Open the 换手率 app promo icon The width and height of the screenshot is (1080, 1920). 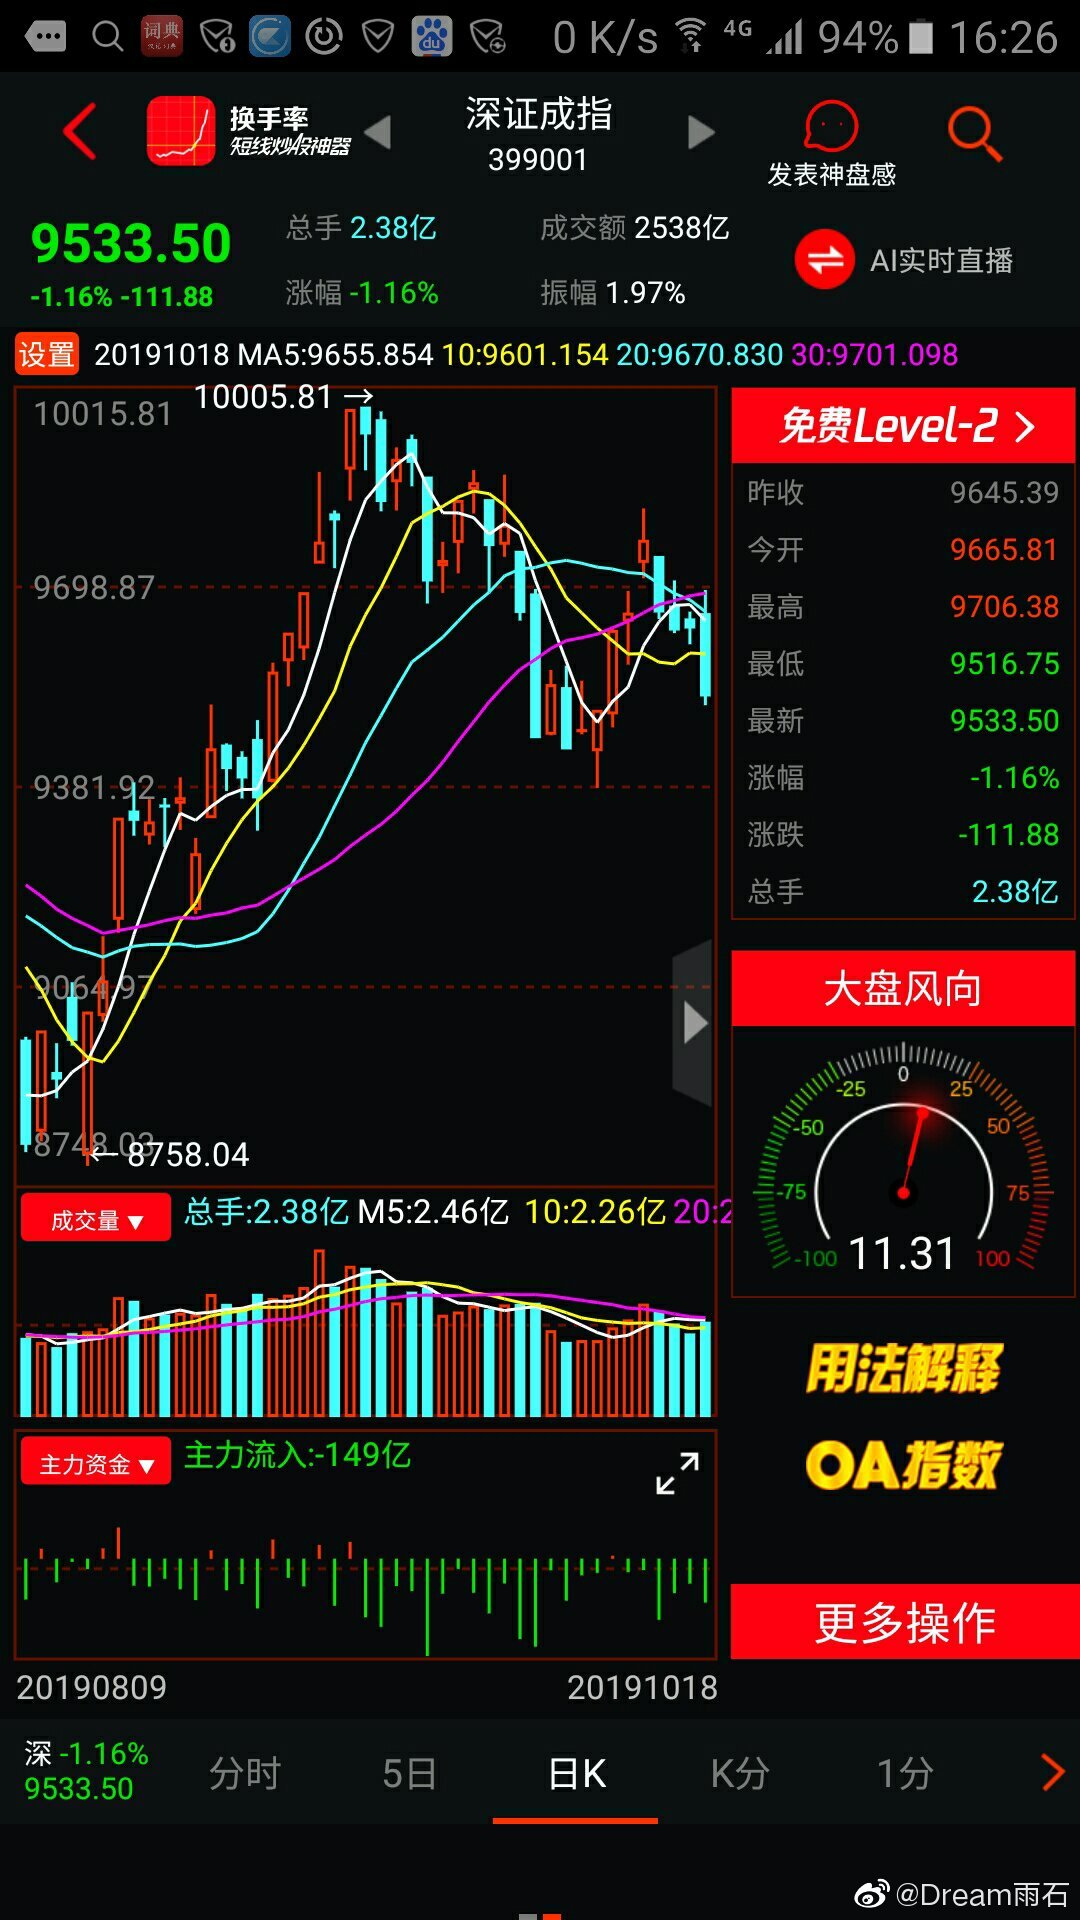coord(181,131)
